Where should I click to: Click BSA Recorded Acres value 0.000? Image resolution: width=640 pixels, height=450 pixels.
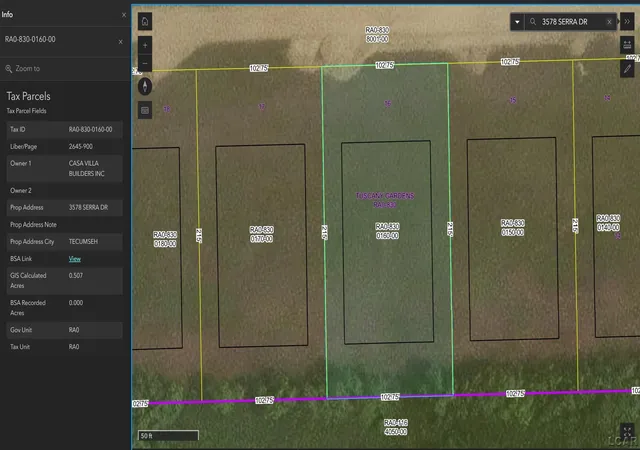[x=76, y=303]
